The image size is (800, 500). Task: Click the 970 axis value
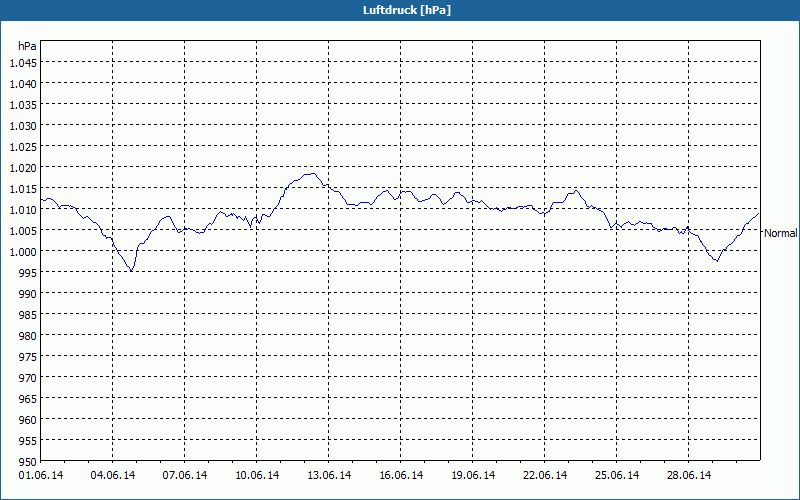29,378
